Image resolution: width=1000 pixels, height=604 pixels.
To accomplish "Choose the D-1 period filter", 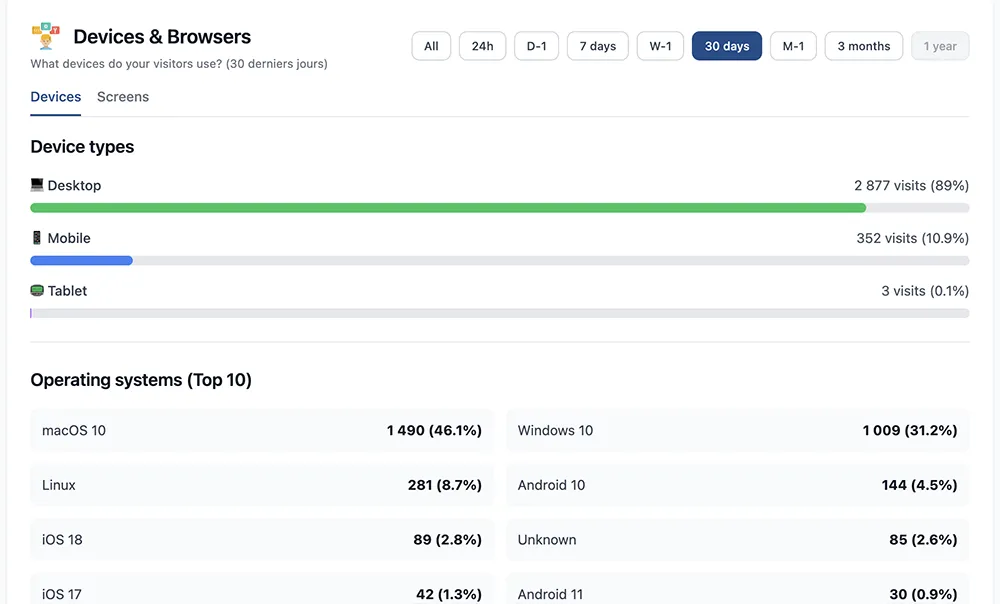I will coord(537,46).
